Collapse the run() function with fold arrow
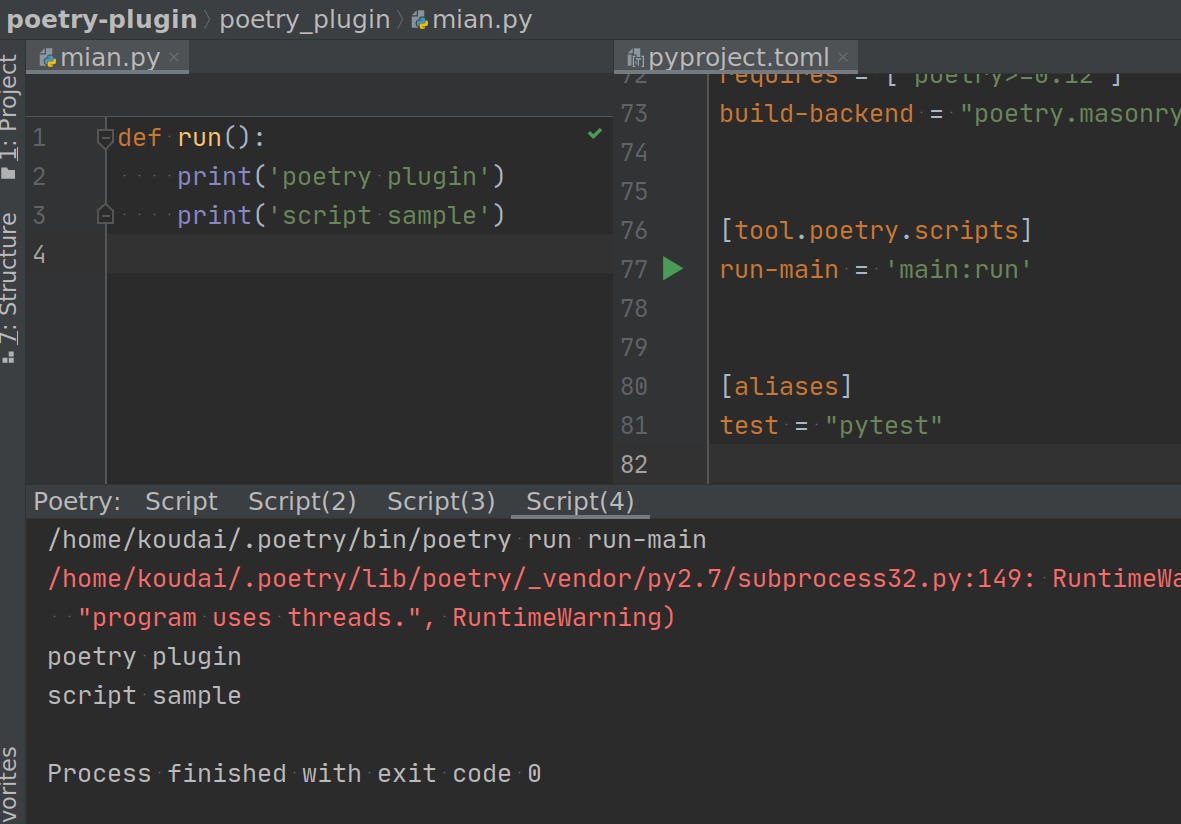The height and width of the screenshot is (824, 1181). 105,137
